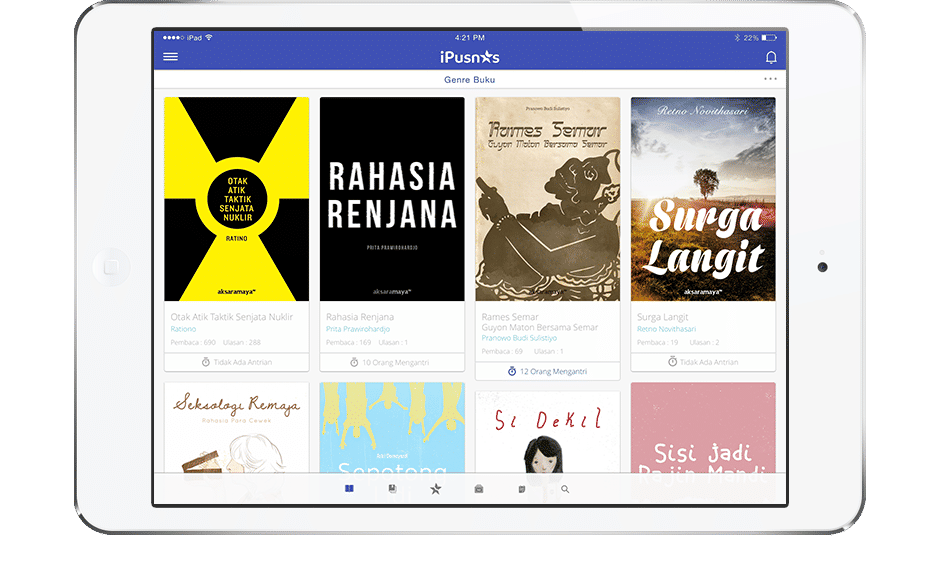Open Si Dekil book cover
Viewport: 937px width, 573px height.
click(x=547, y=433)
